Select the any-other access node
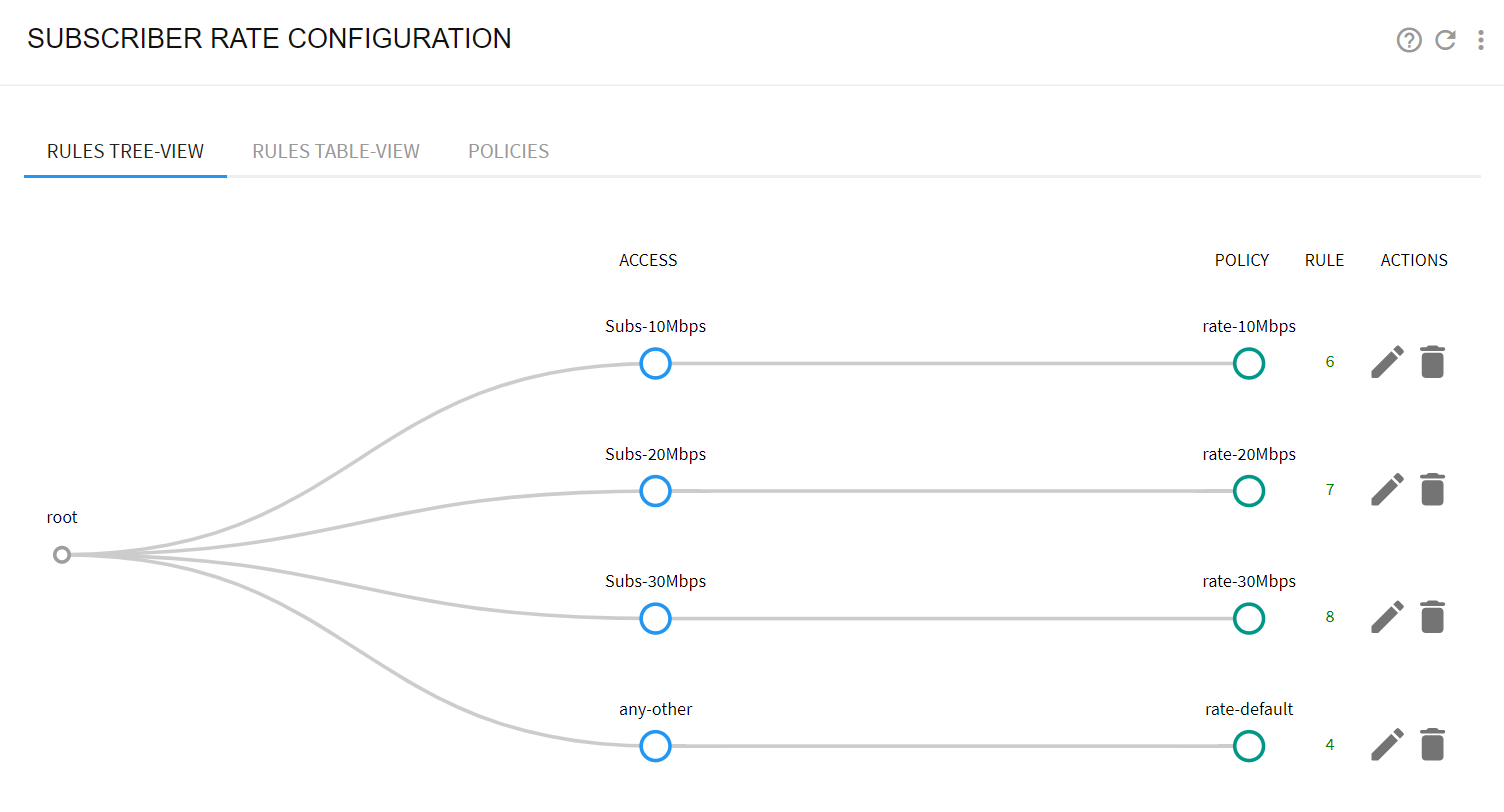 (655, 746)
